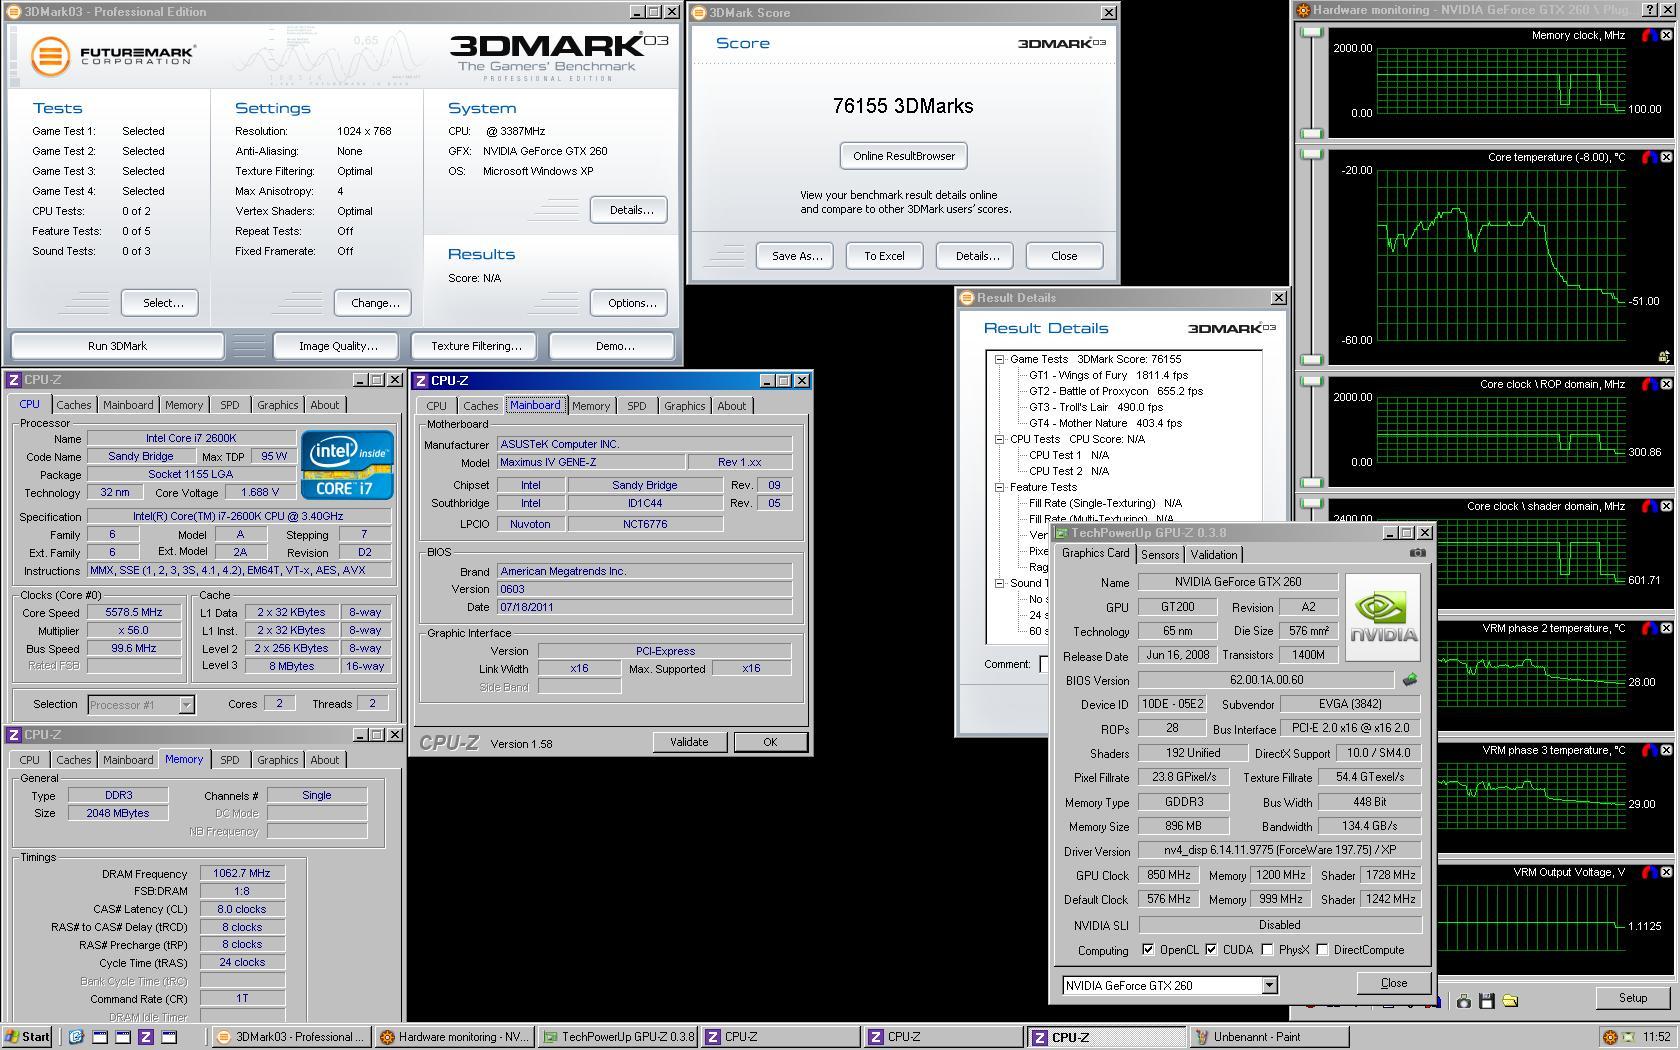The image size is (1680, 1050).
Task: Click magnet icon on Core clock ROP domain graph
Action: pos(1649,384)
